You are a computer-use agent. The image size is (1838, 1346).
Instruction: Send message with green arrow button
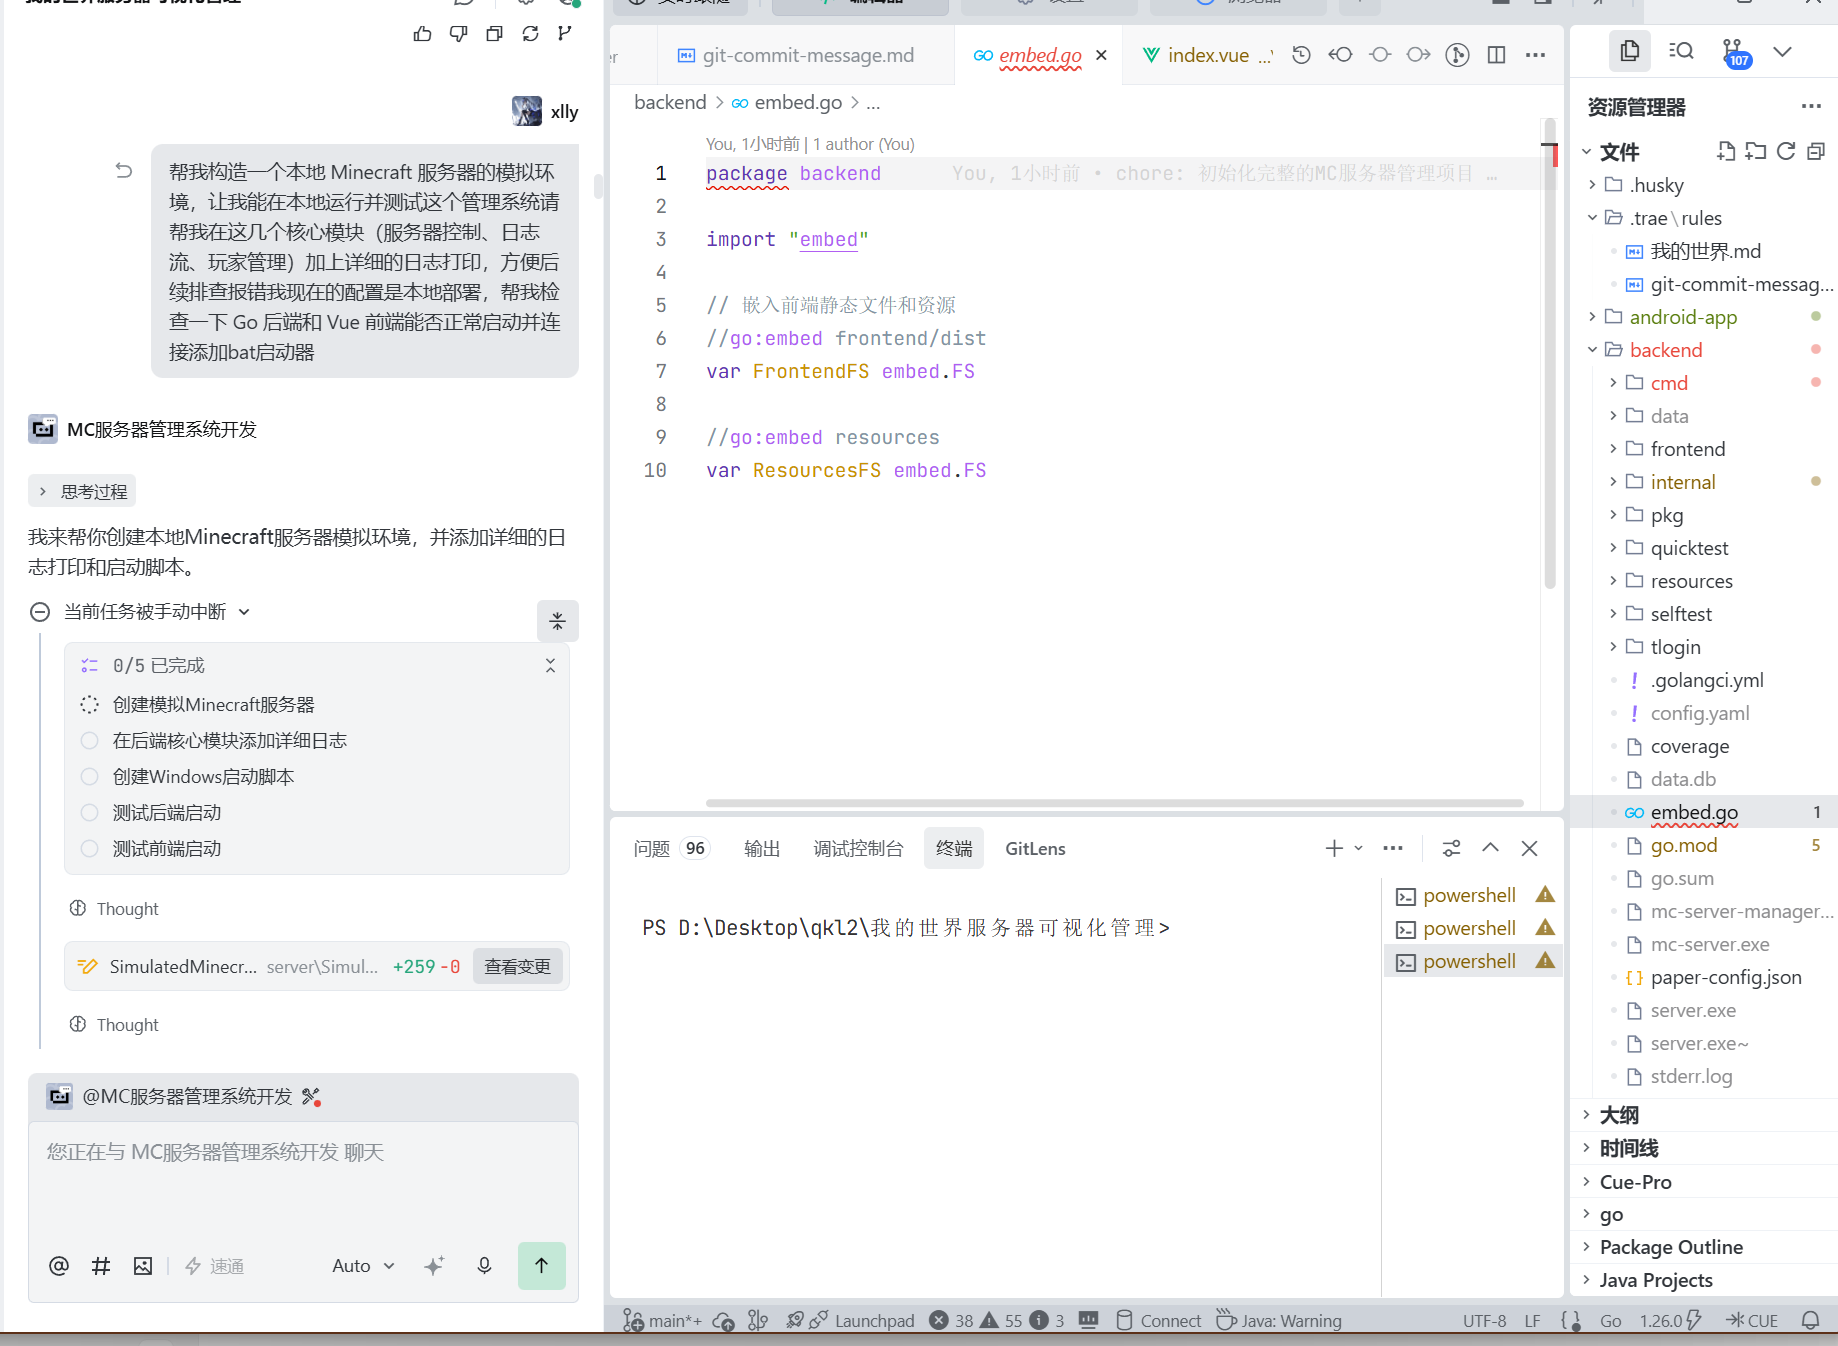point(541,1266)
